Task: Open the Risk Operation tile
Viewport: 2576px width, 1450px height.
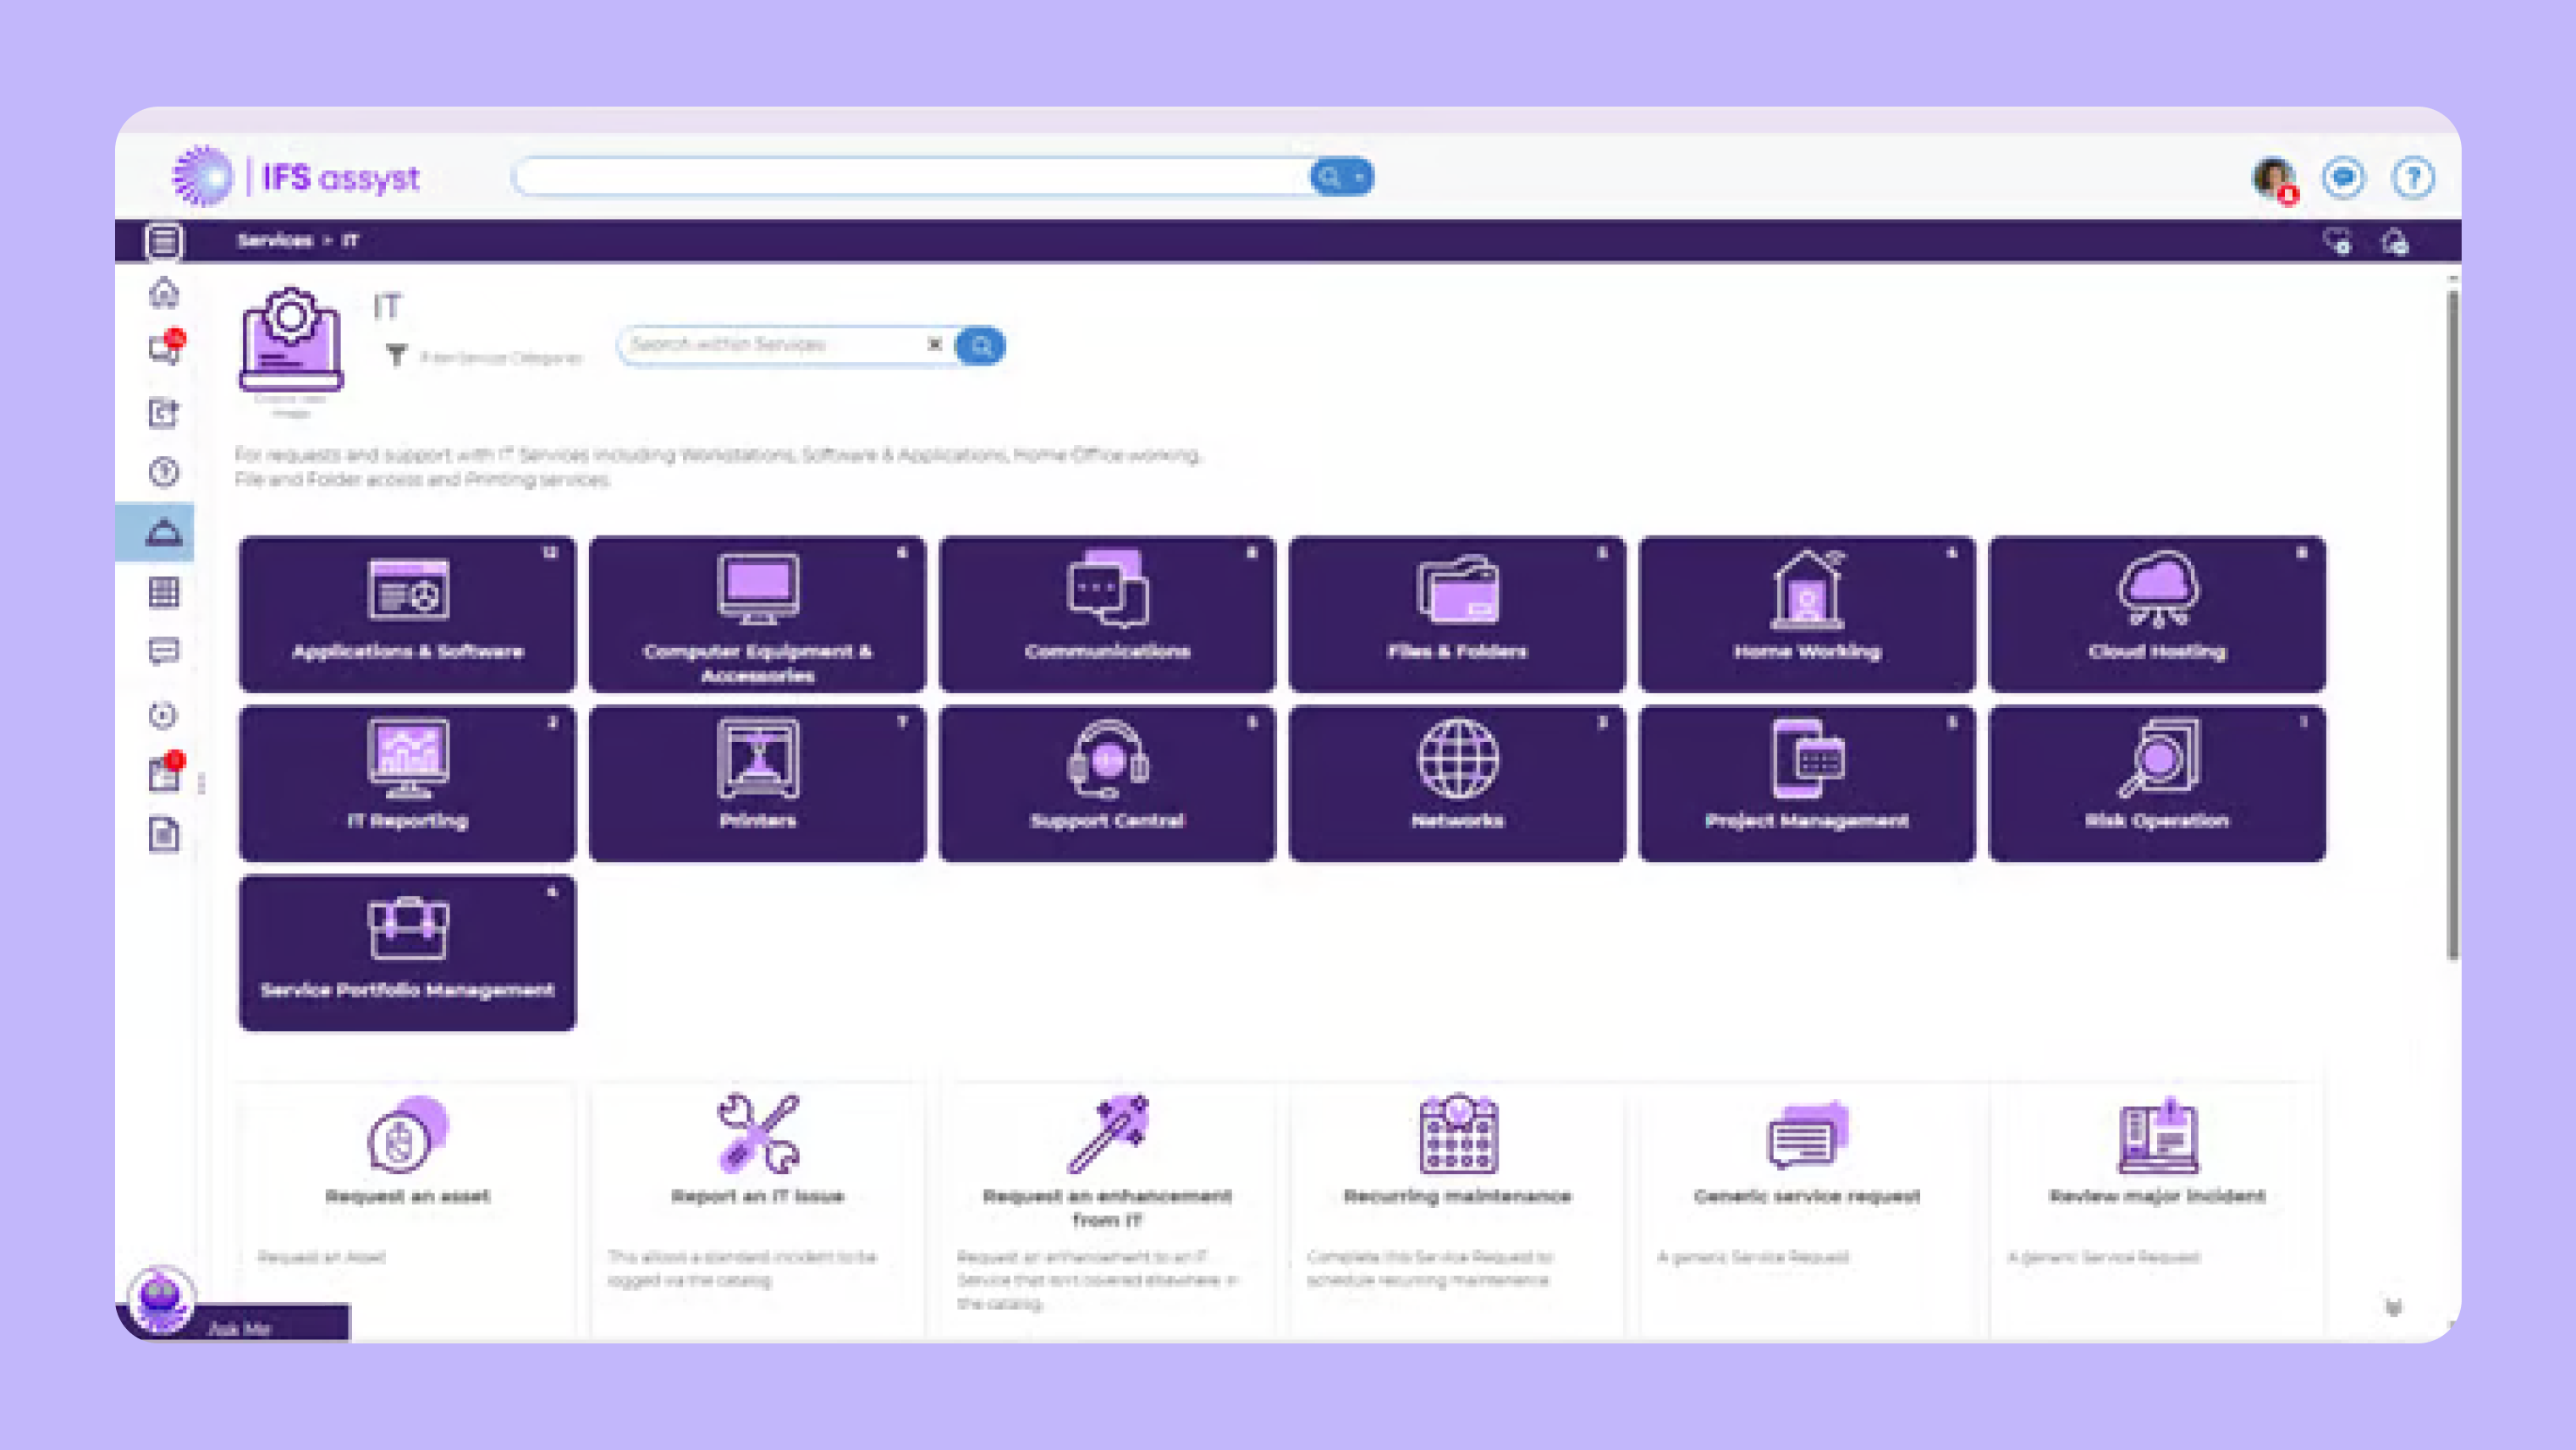Action: coord(2157,783)
